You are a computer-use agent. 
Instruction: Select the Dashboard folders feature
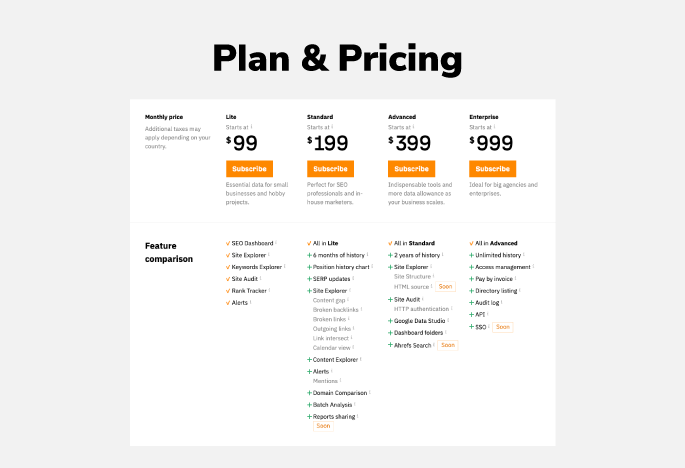coord(420,332)
